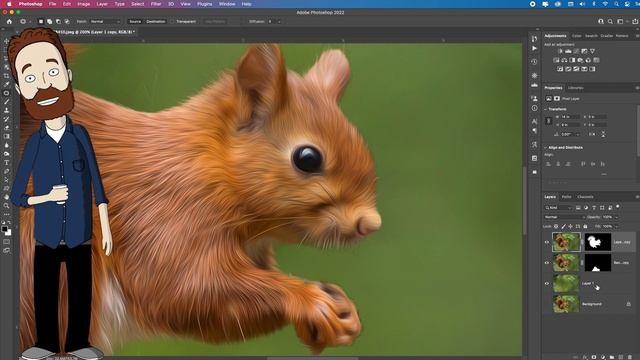Viewport: 640px width, 360px height.
Task: Switch to the Libraries tab
Action: (576, 88)
